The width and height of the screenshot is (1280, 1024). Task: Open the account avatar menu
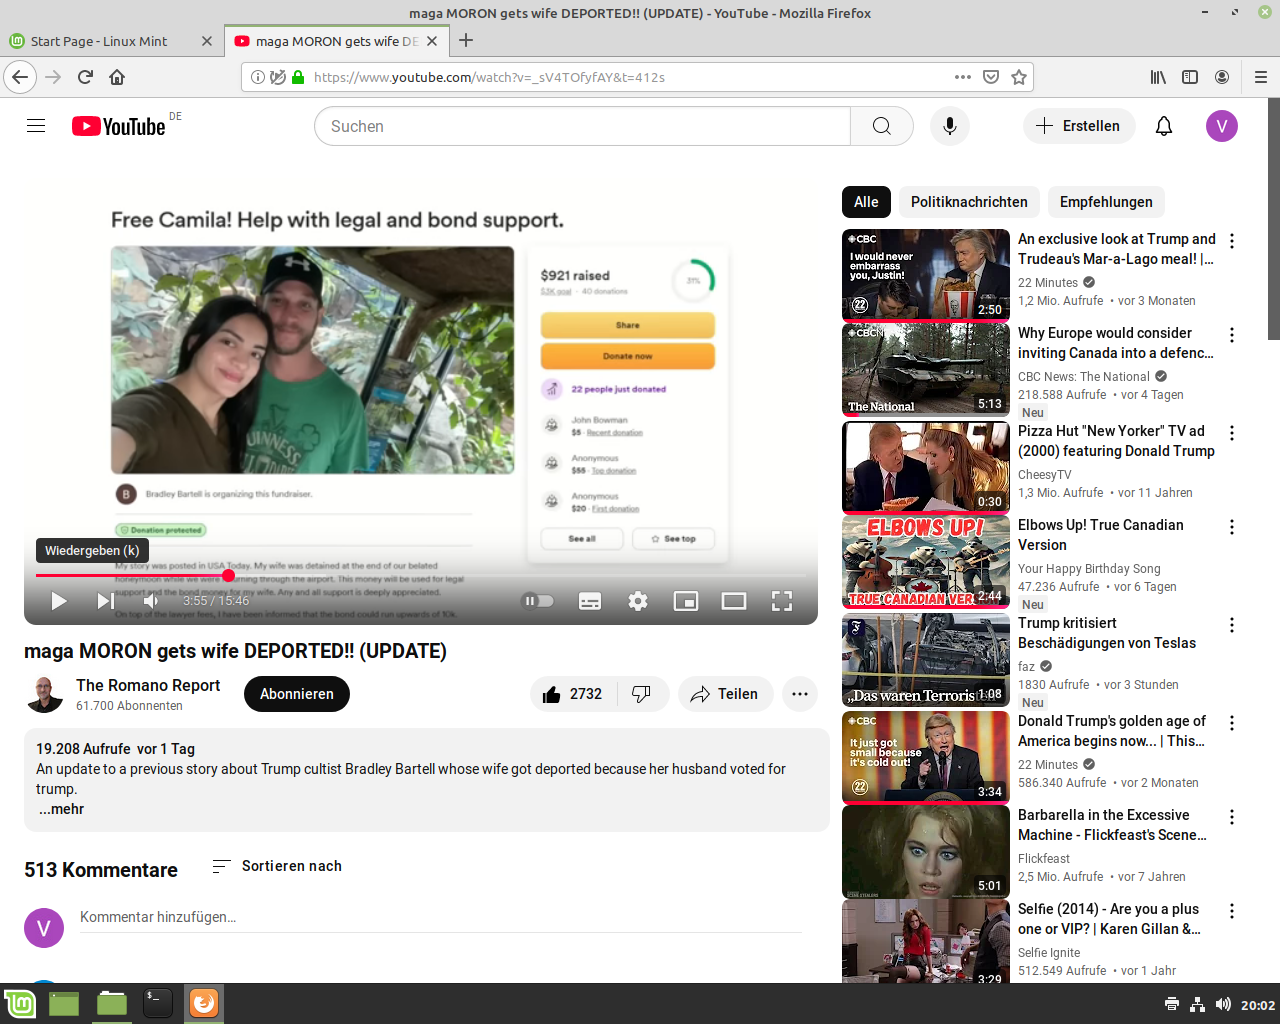[1222, 126]
